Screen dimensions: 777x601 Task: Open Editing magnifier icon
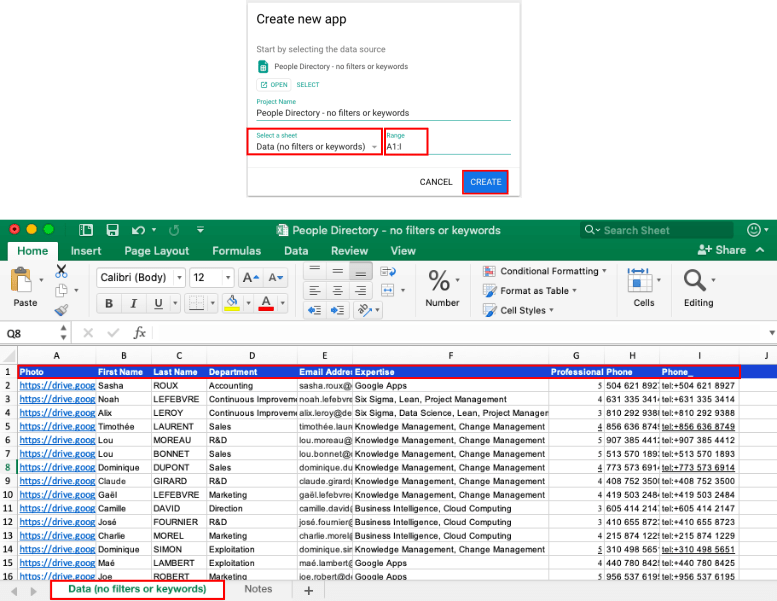point(695,280)
